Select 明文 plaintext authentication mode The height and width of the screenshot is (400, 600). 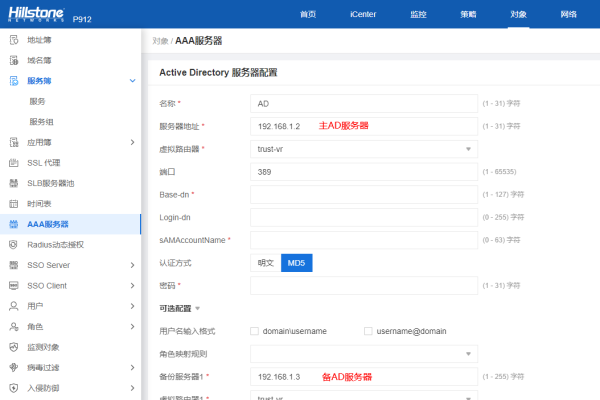tap(266, 263)
